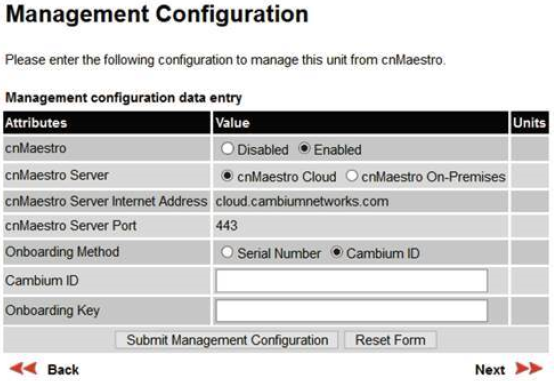Click the Onboarding Key label
The image size is (554, 381).
tap(52, 310)
